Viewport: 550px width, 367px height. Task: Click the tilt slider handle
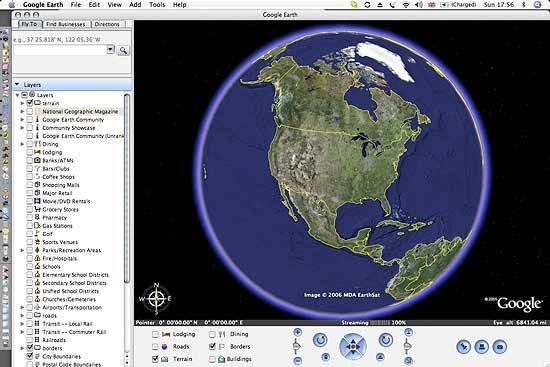coord(408,347)
